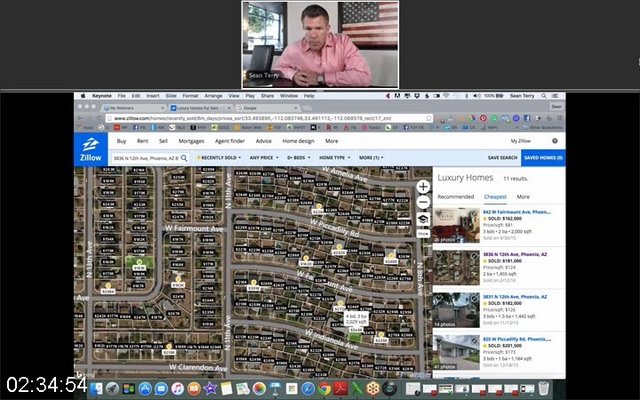Save the 3836 N 12th Ave listing with heart

click(x=439, y=256)
